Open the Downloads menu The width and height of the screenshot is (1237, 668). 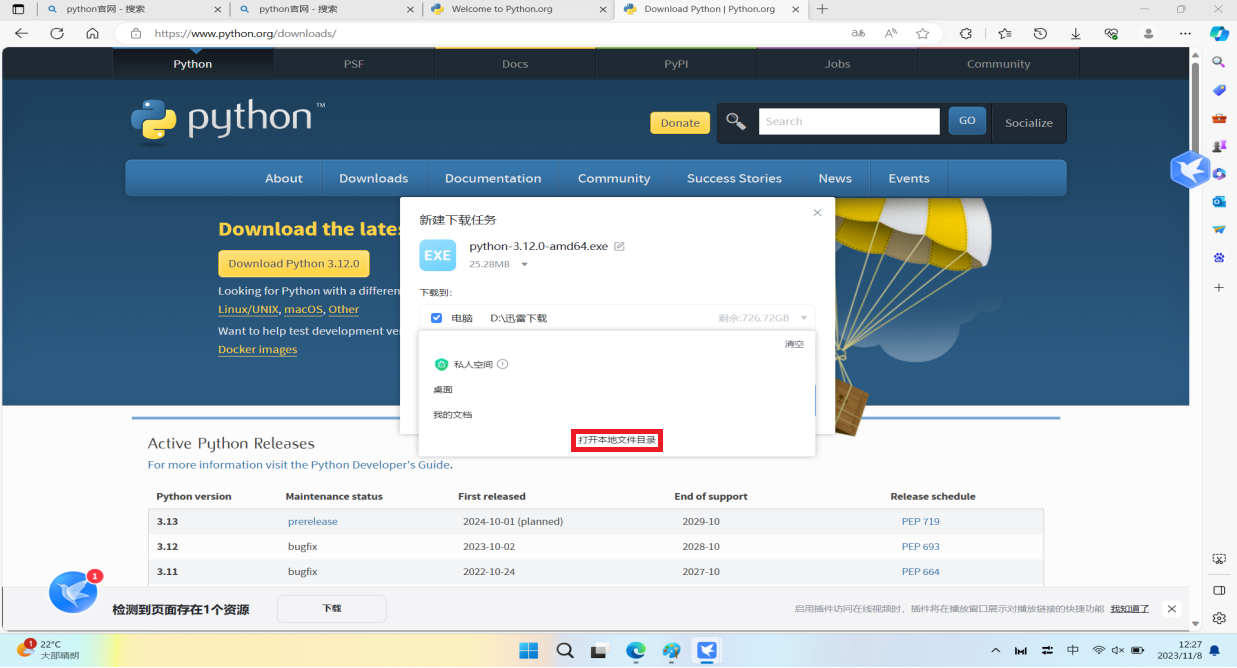(373, 178)
